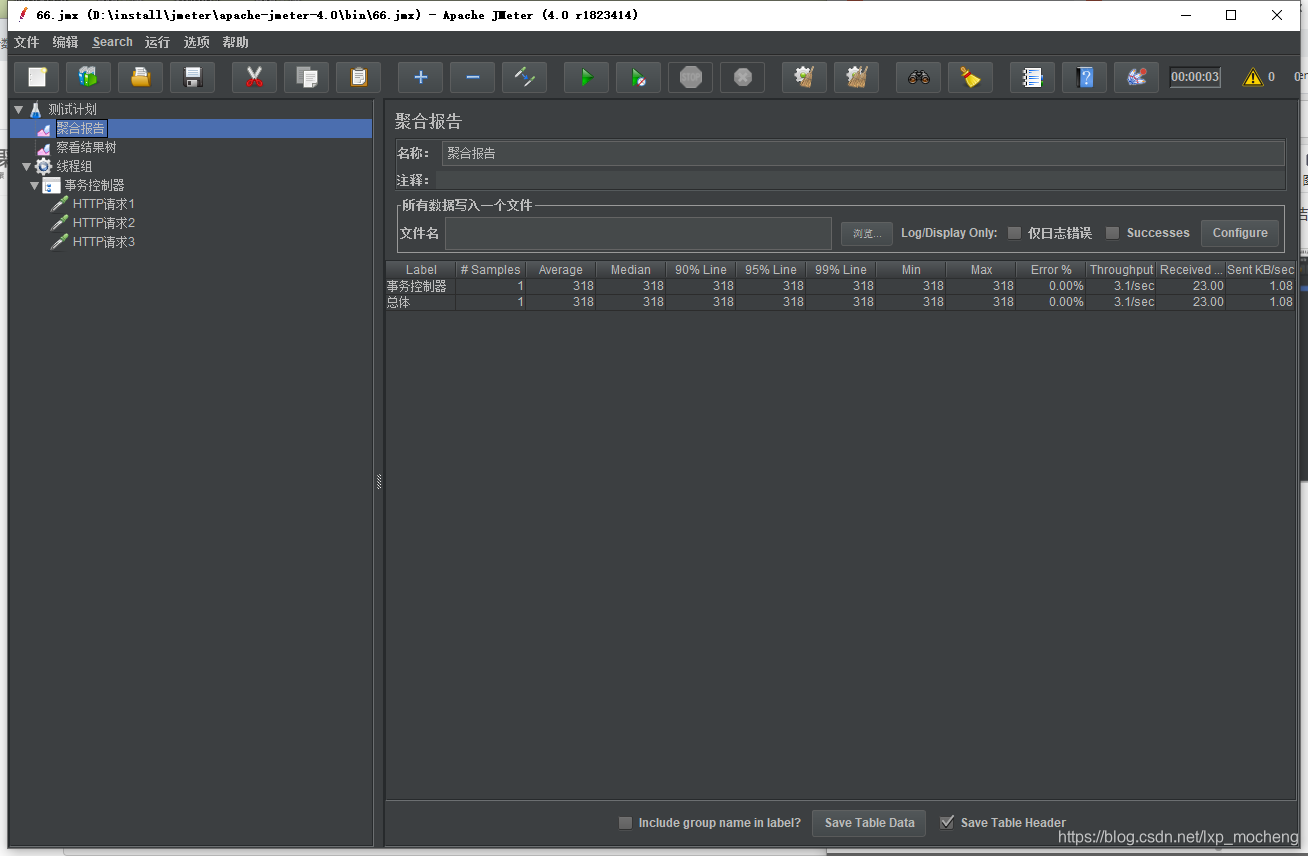
Task: Enable the 仅日志错误 checkbox
Action: pyautogui.click(x=1014, y=233)
